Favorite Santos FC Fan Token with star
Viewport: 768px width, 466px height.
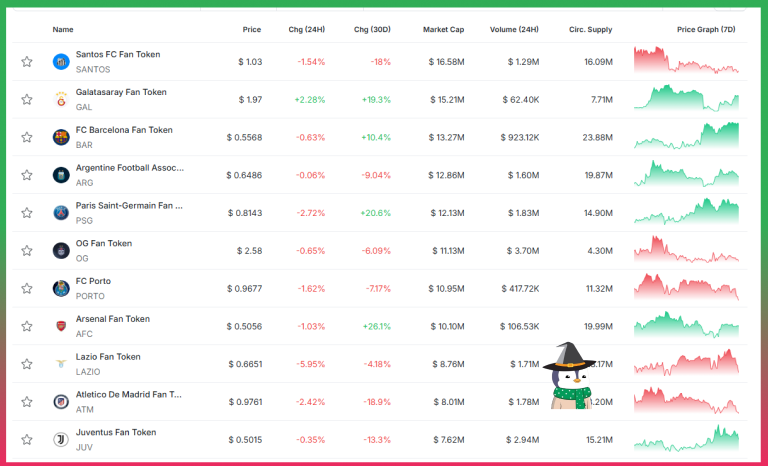(x=27, y=62)
